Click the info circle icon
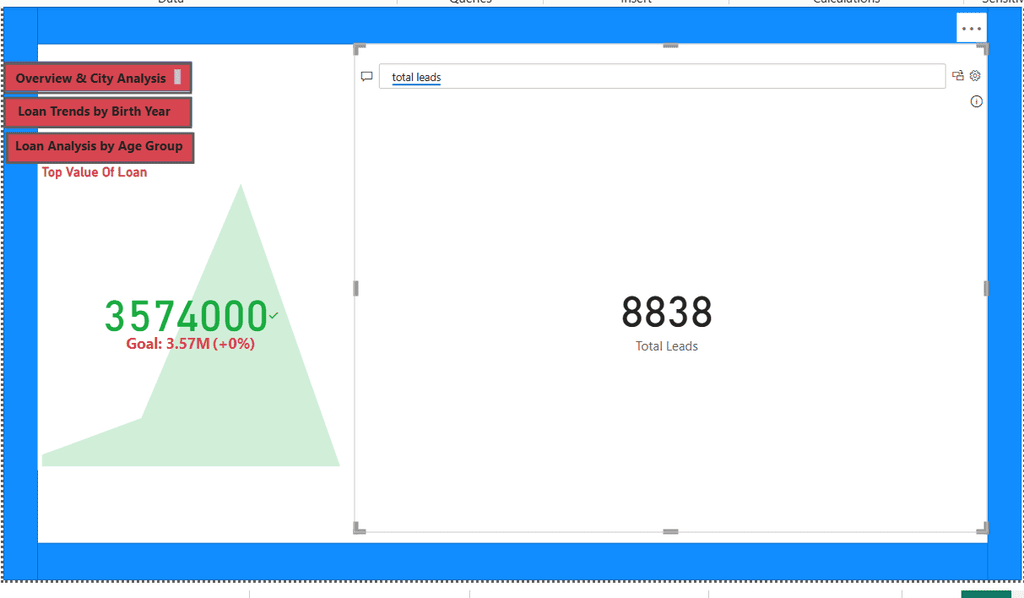1024x598 pixels. 976,101
